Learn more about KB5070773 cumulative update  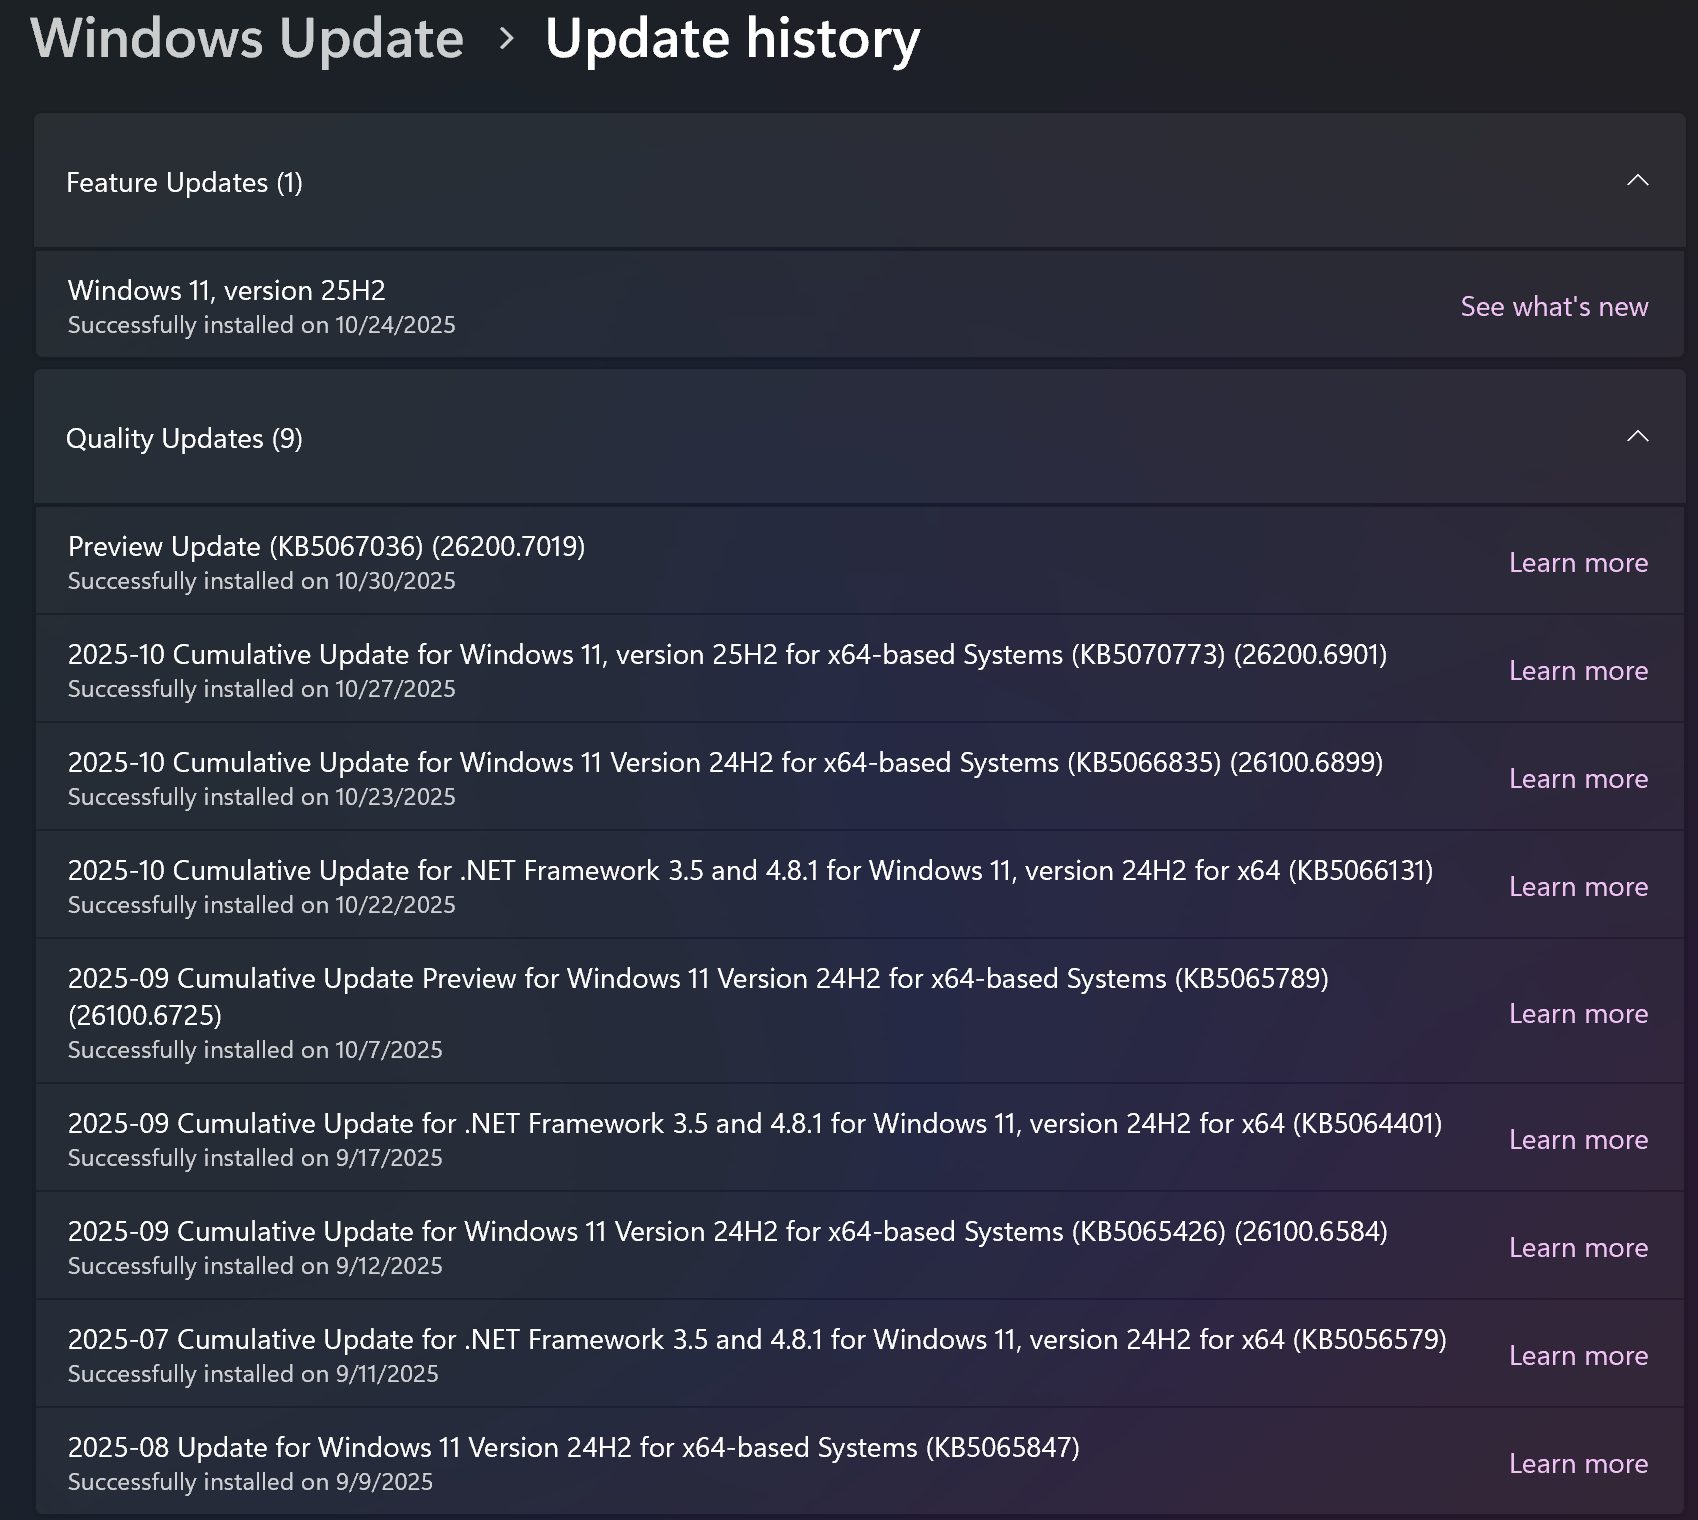1577,670
